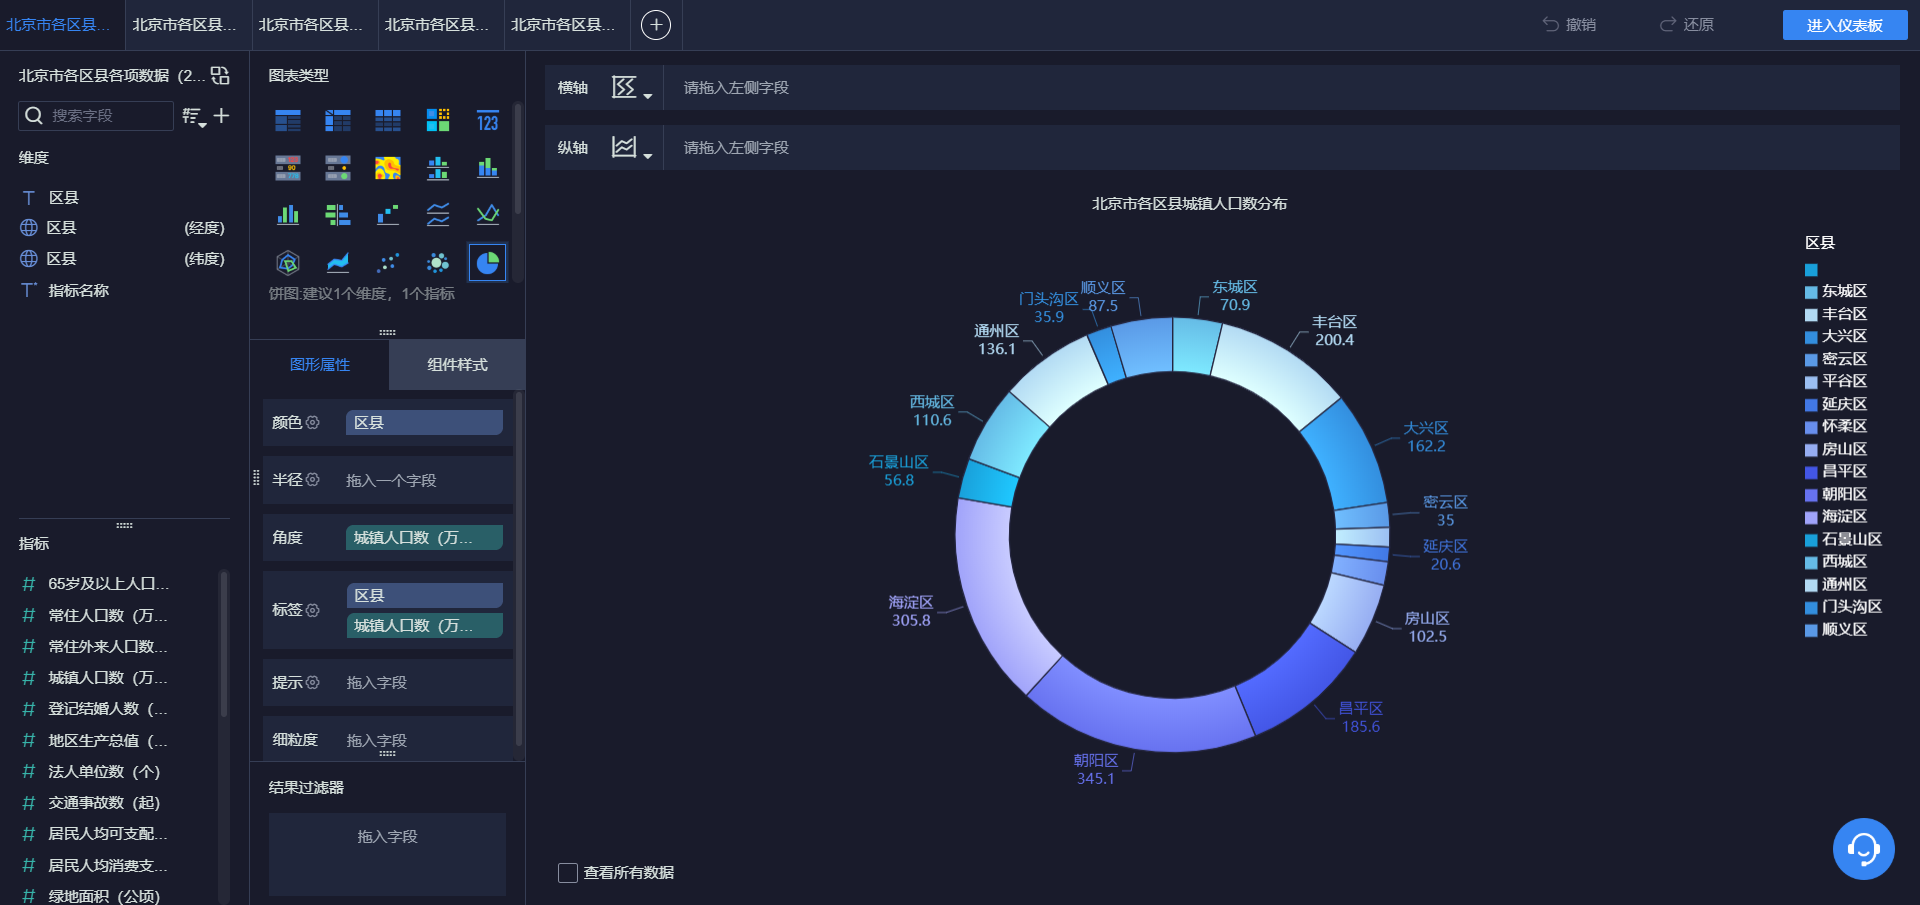This screenshot has height=905, width=1920.
Task: Click 还原 redo button
Action: point(1687,25)
